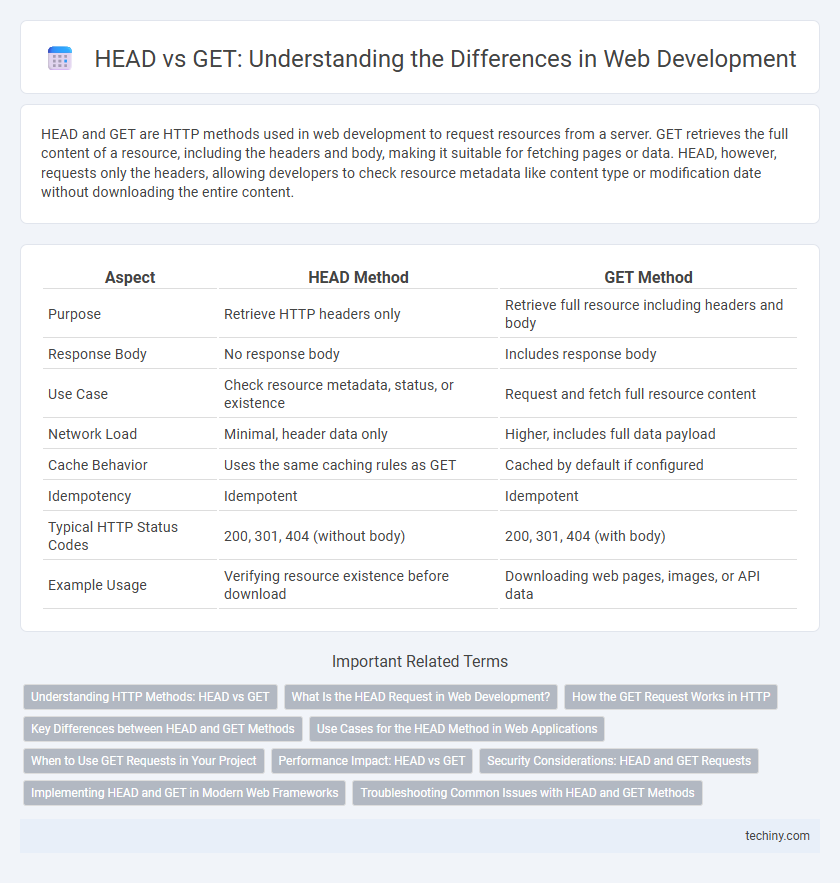Viewport: 840px width, 883px height.
Task: Select the 'Example Usage' row label
Action: [x=97, y=585]
